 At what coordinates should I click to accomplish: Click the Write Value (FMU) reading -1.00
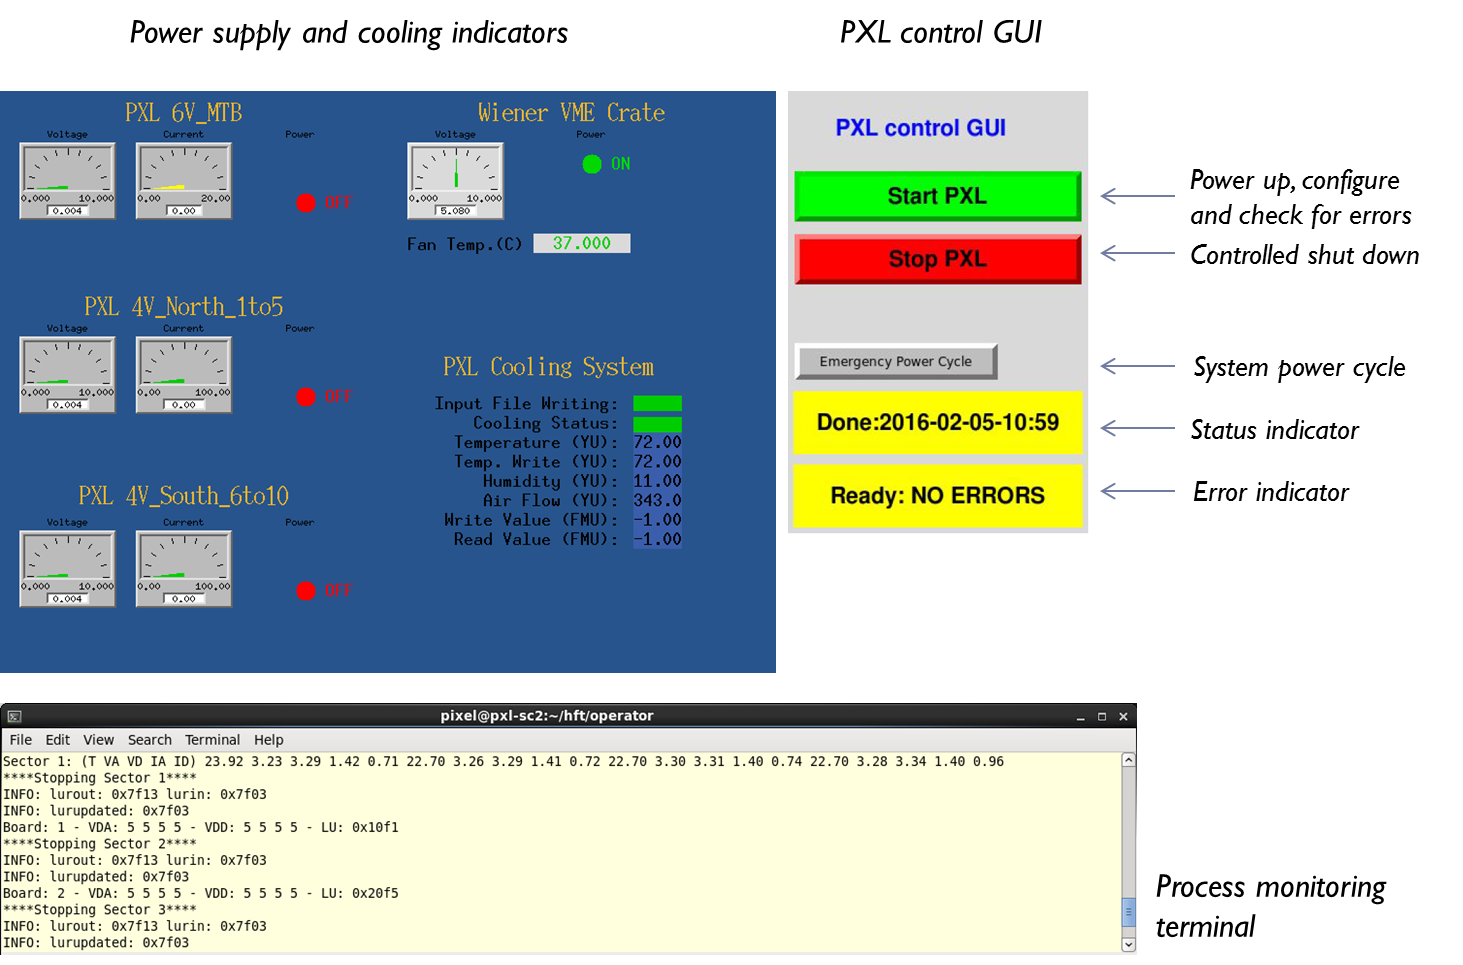pyautogui.click(x=658, y=520)
